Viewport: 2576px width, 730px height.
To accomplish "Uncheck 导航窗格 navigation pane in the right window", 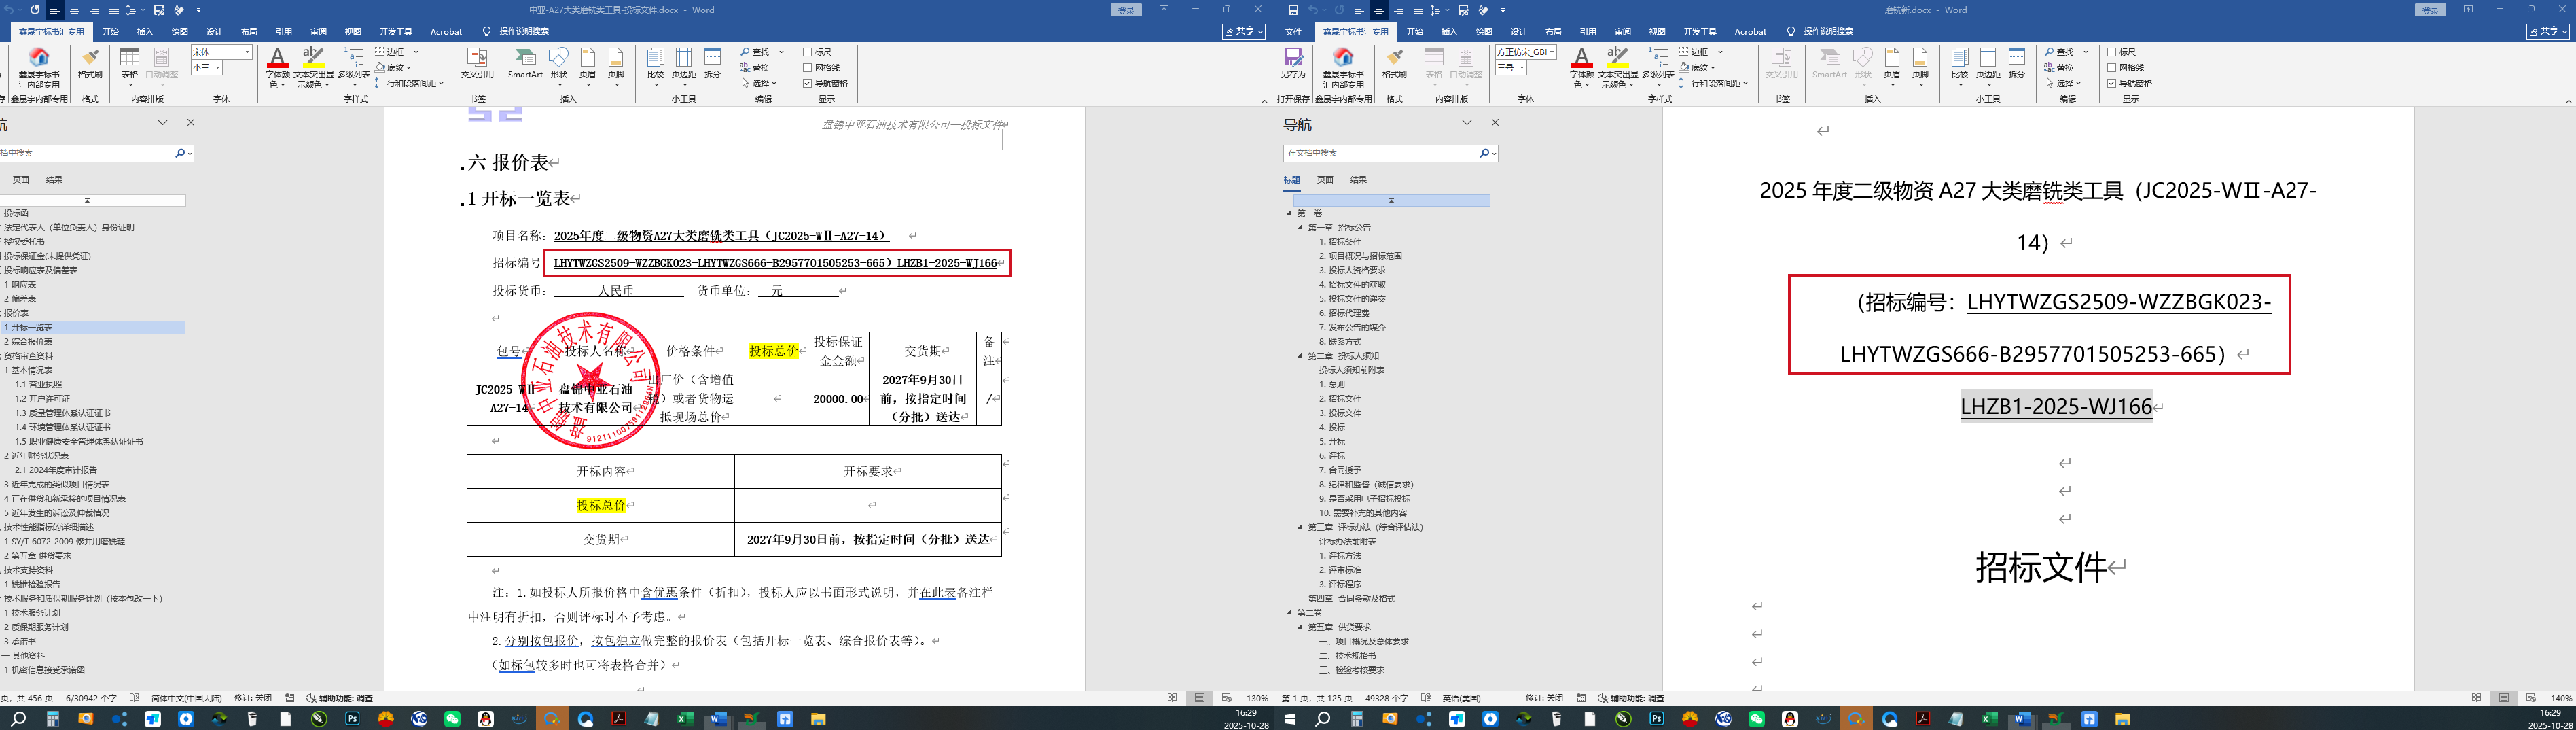I will coord(2112,84).
